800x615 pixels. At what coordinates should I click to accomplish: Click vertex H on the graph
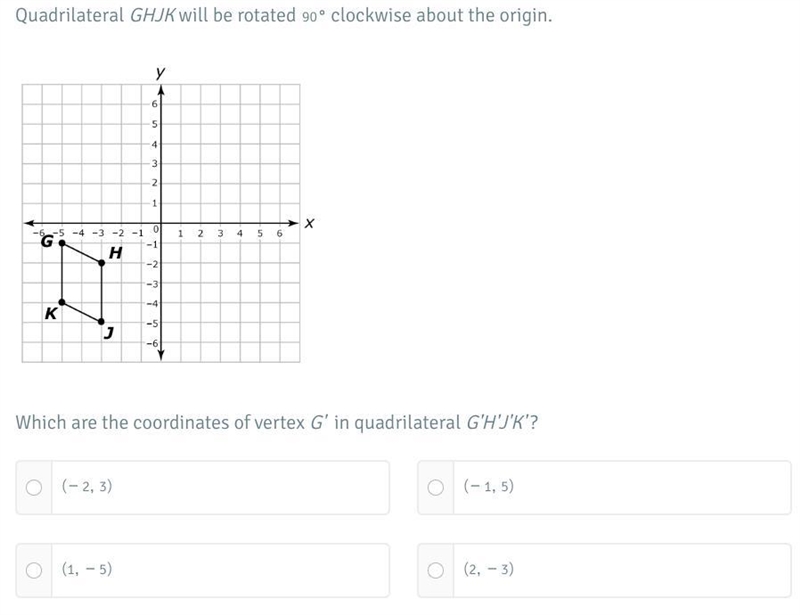pyautogui.click(x=102, y=263)
